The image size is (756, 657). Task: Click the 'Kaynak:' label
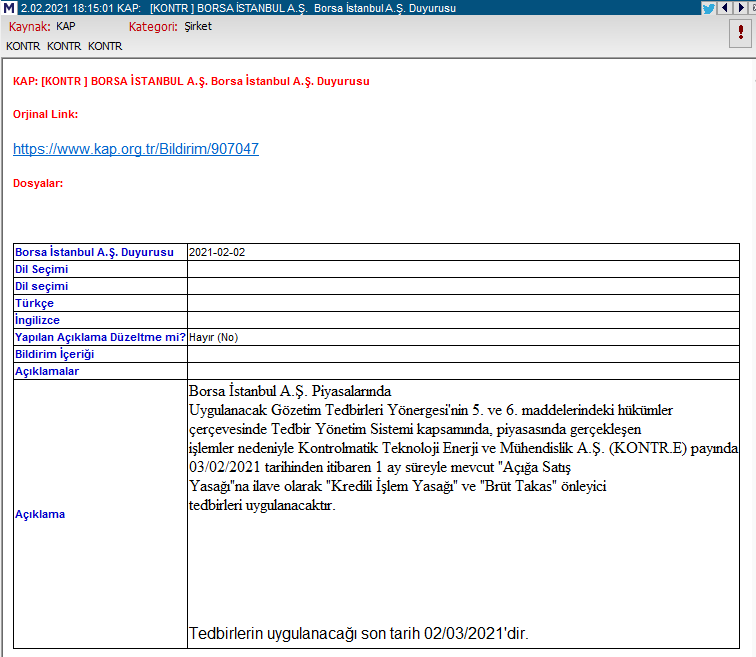coord(30,27)
